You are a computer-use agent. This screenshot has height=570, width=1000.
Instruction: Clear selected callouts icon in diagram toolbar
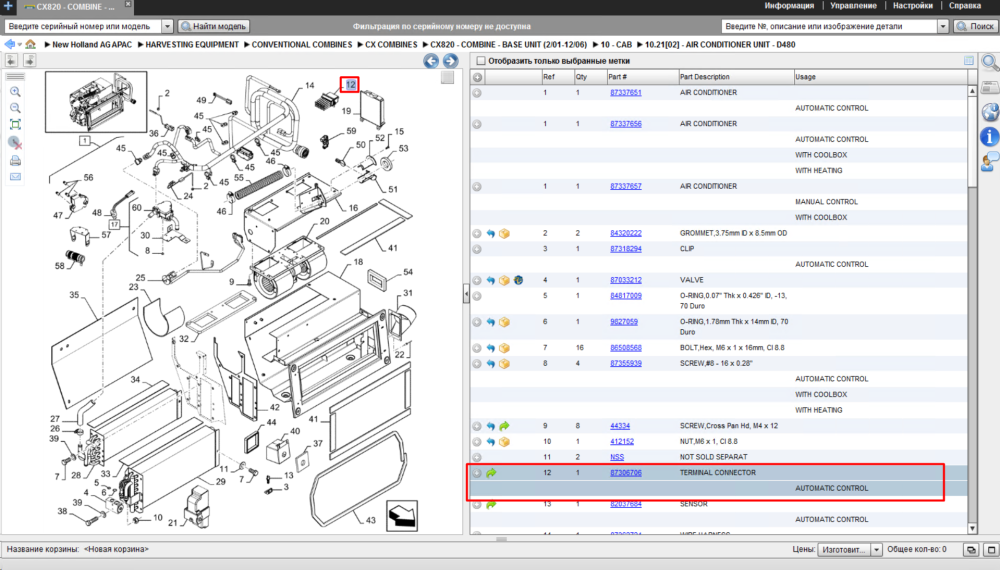(15, 143)
